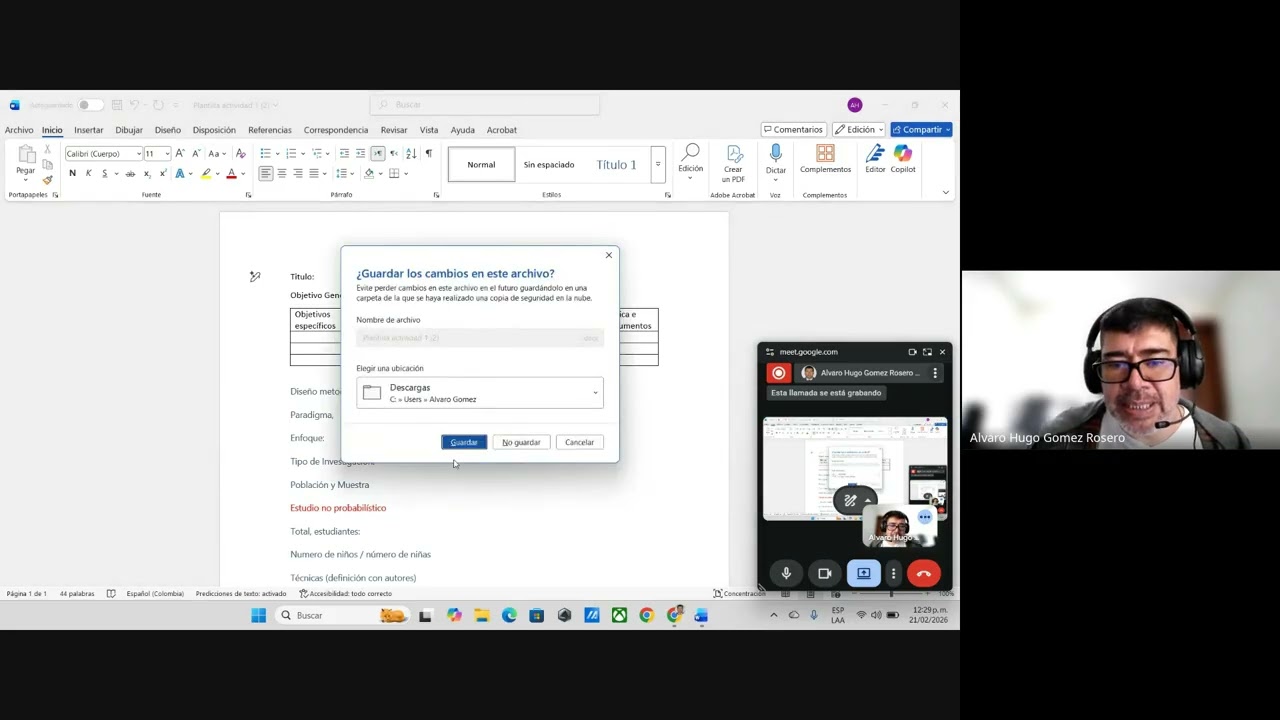Toggle strikethrough formatting
Viewport: 1280px width, 720px height.
click(130, 174)
